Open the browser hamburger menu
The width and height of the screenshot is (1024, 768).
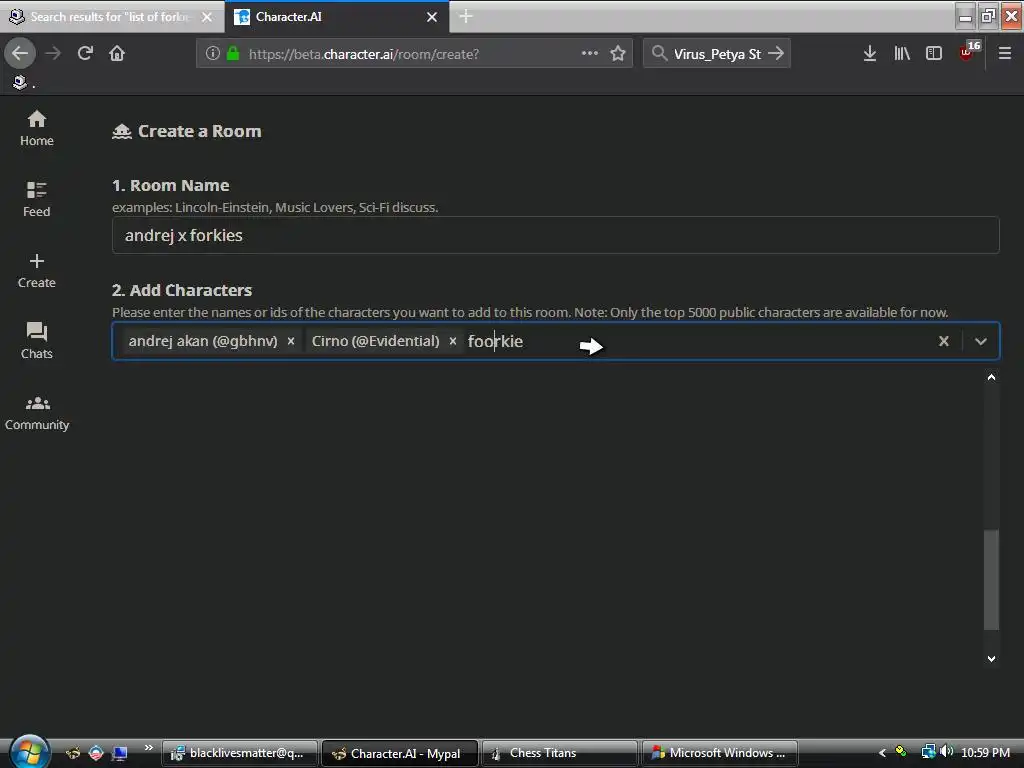pyautogui.click(x=1005, y=53)
